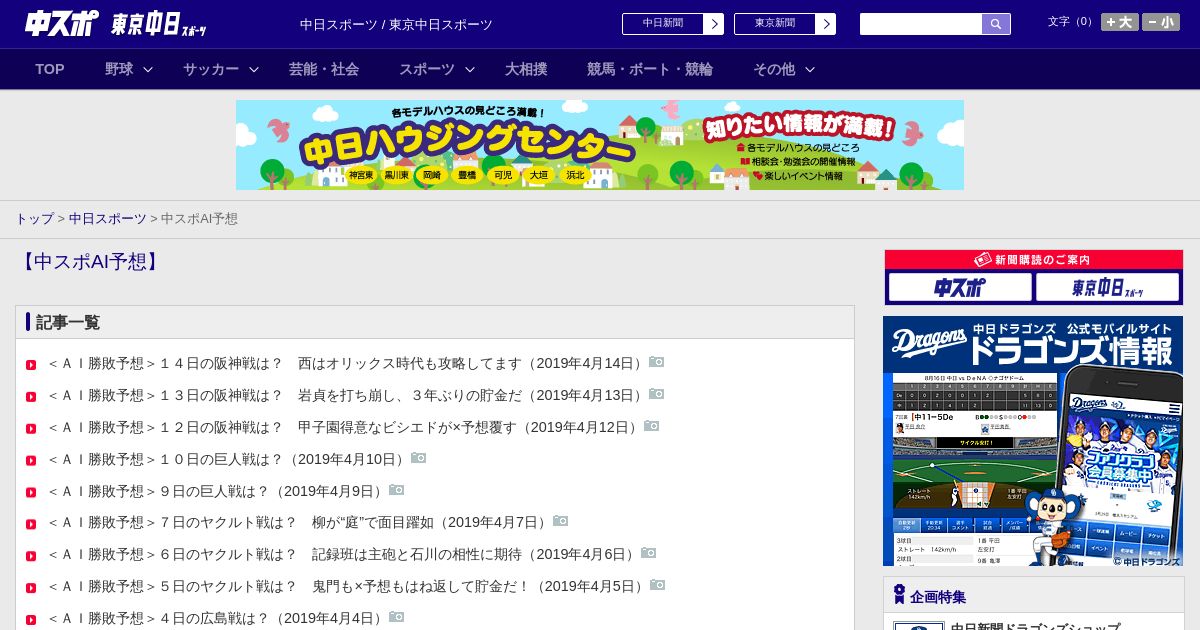1200x630 pixels.
Task: Click red bullet icon for 12日の阪神戦
Action: coord(31,429)
